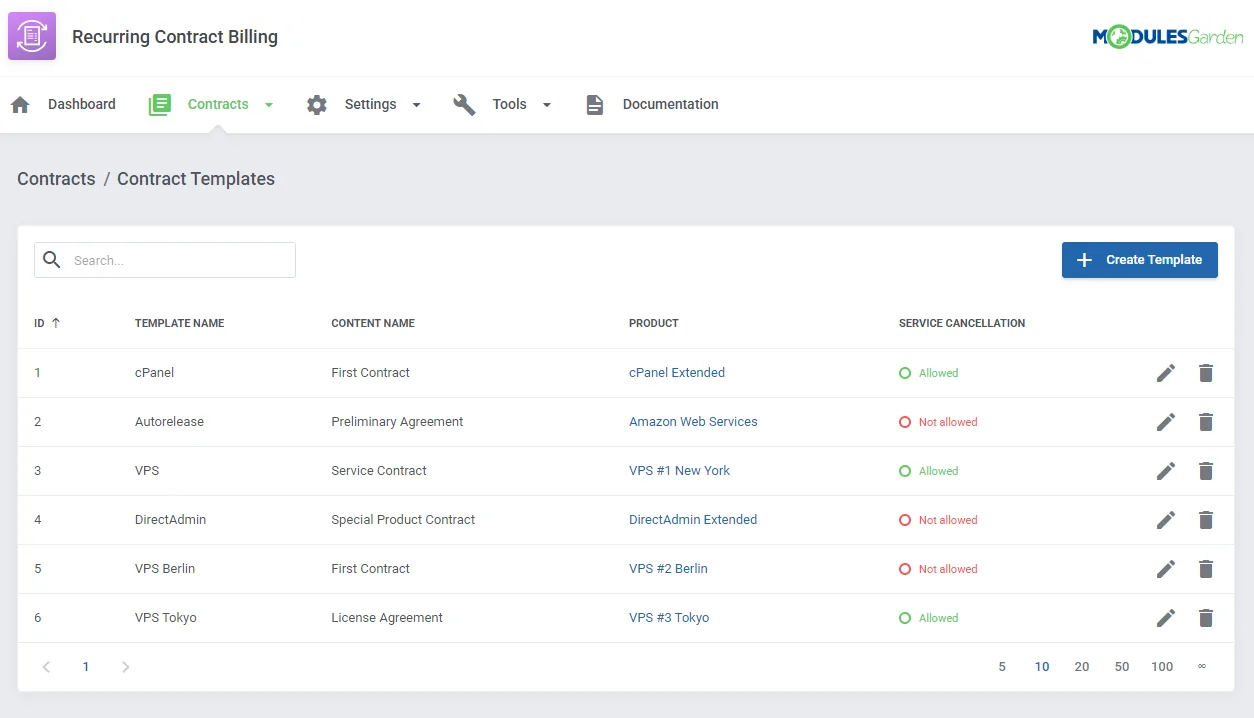Sort by the Service Cancellation column header
The height and width of the screenshot is (718, 1254).
click(x=962, y=323)
